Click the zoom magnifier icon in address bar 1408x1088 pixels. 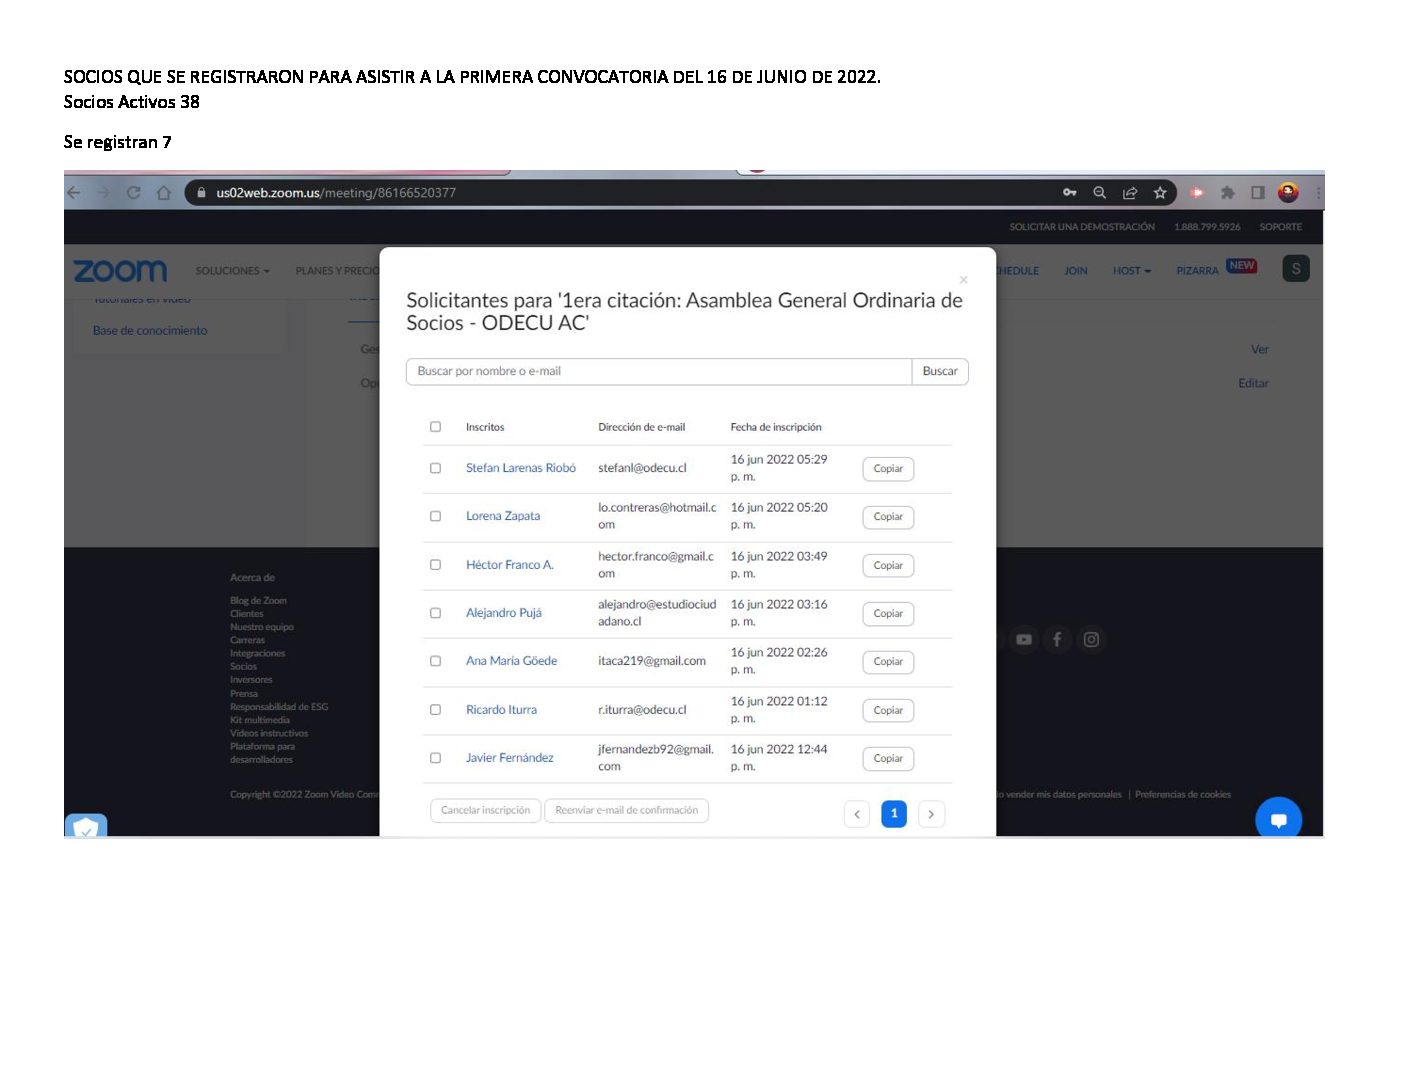pos(1099,193)
